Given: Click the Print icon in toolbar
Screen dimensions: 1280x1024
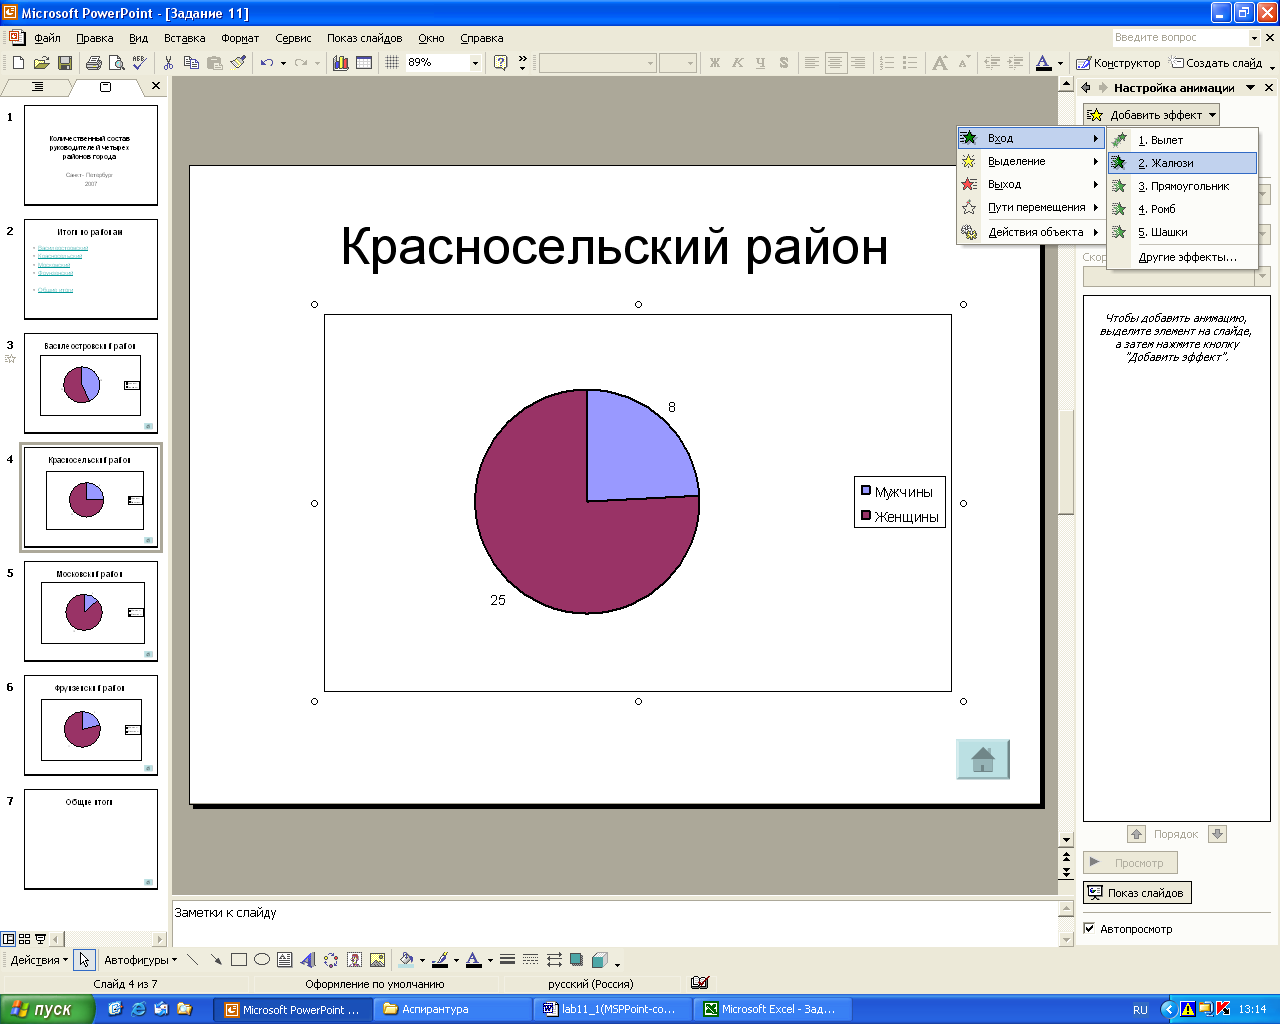Looking at the screenshot, I should [x=94, y=63].
